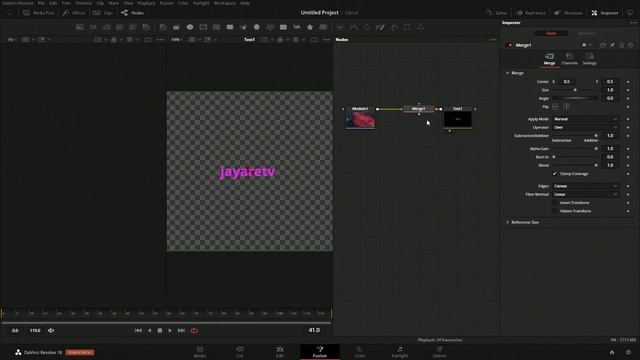This screenshot has width=640, height=360.
Task: Open the Fusion menu
Action: pyautogui.click(x=166, y=3)
